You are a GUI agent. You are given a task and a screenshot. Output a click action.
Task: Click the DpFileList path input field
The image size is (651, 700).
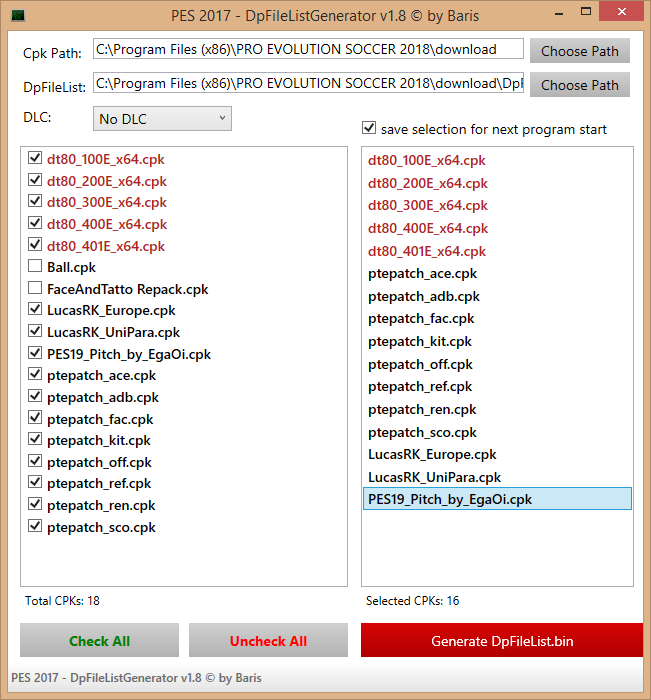(308, 83)
